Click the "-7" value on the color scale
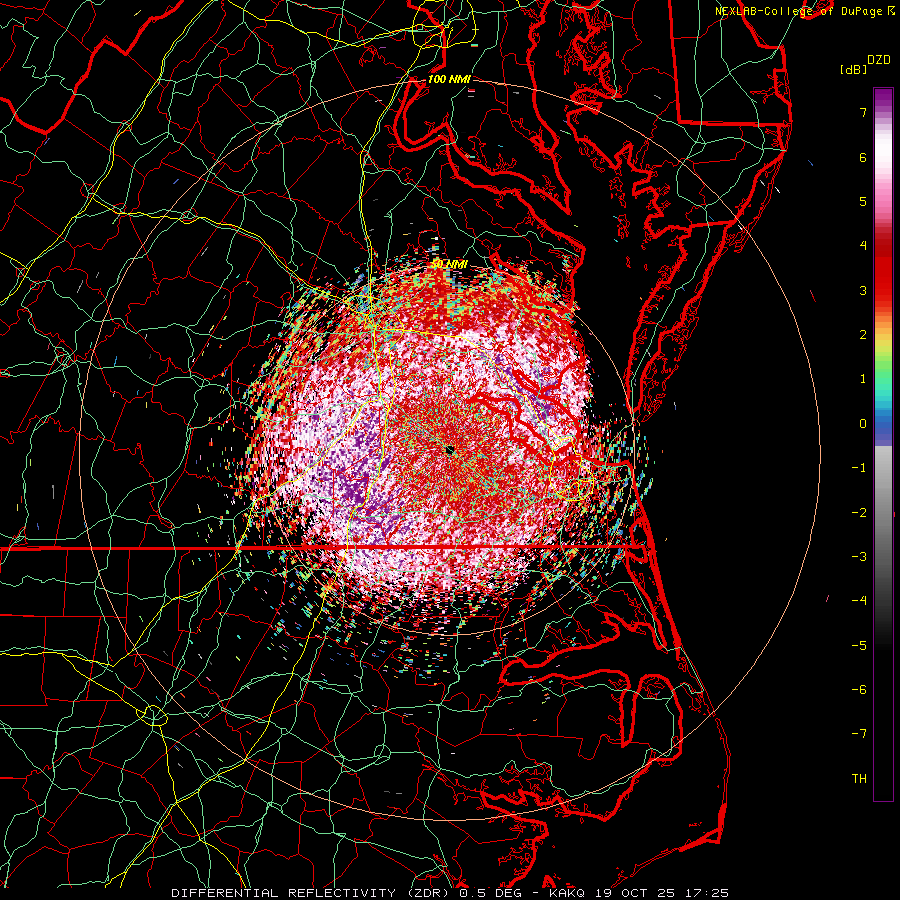Screen dimensions: 900x900 click(859, 734)
